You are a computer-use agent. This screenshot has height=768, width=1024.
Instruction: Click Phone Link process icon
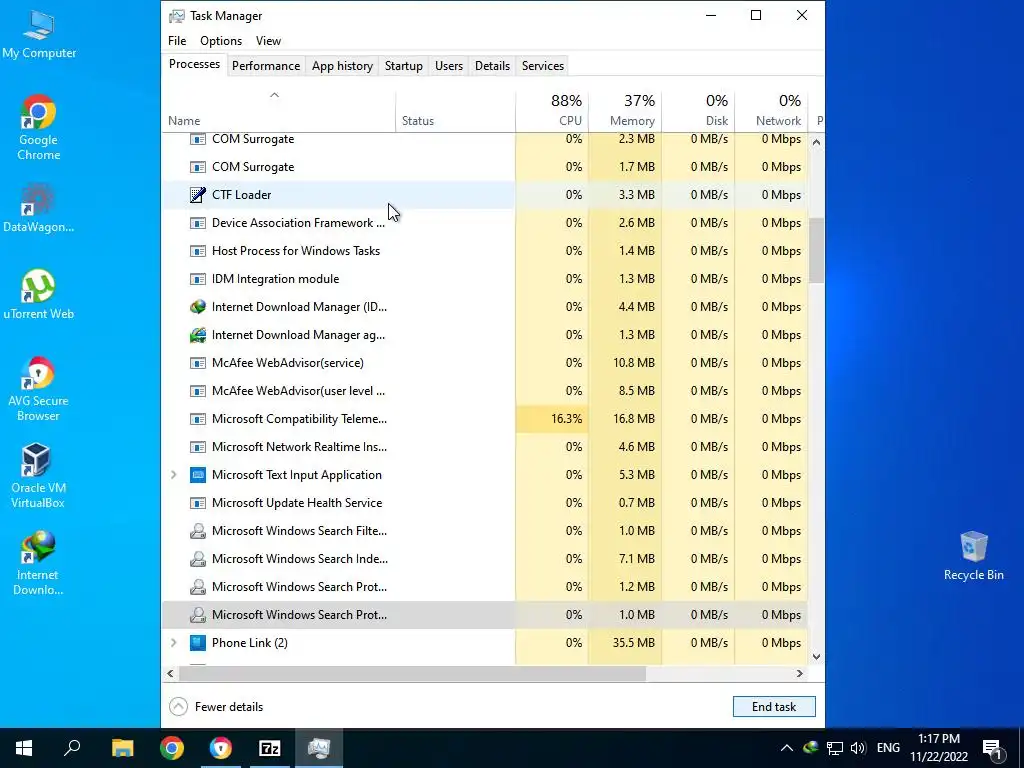[197, 643]
